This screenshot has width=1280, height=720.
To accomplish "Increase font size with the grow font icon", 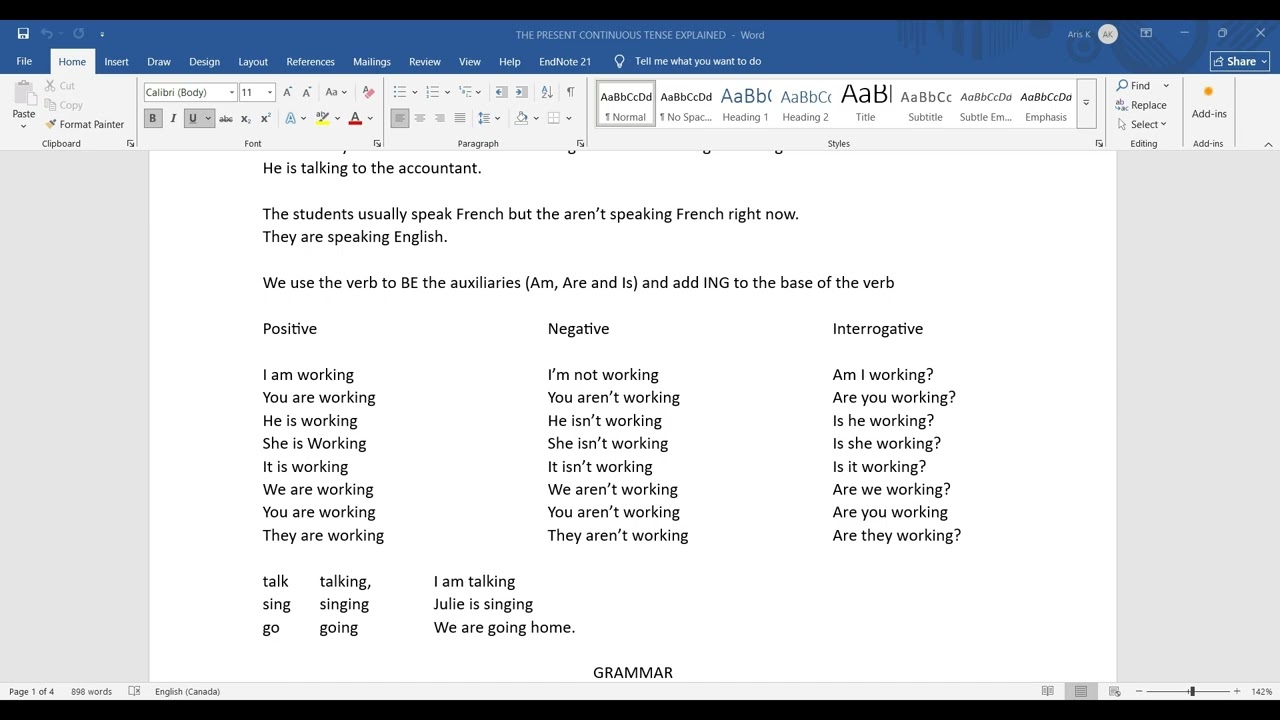I will [288, 92].
